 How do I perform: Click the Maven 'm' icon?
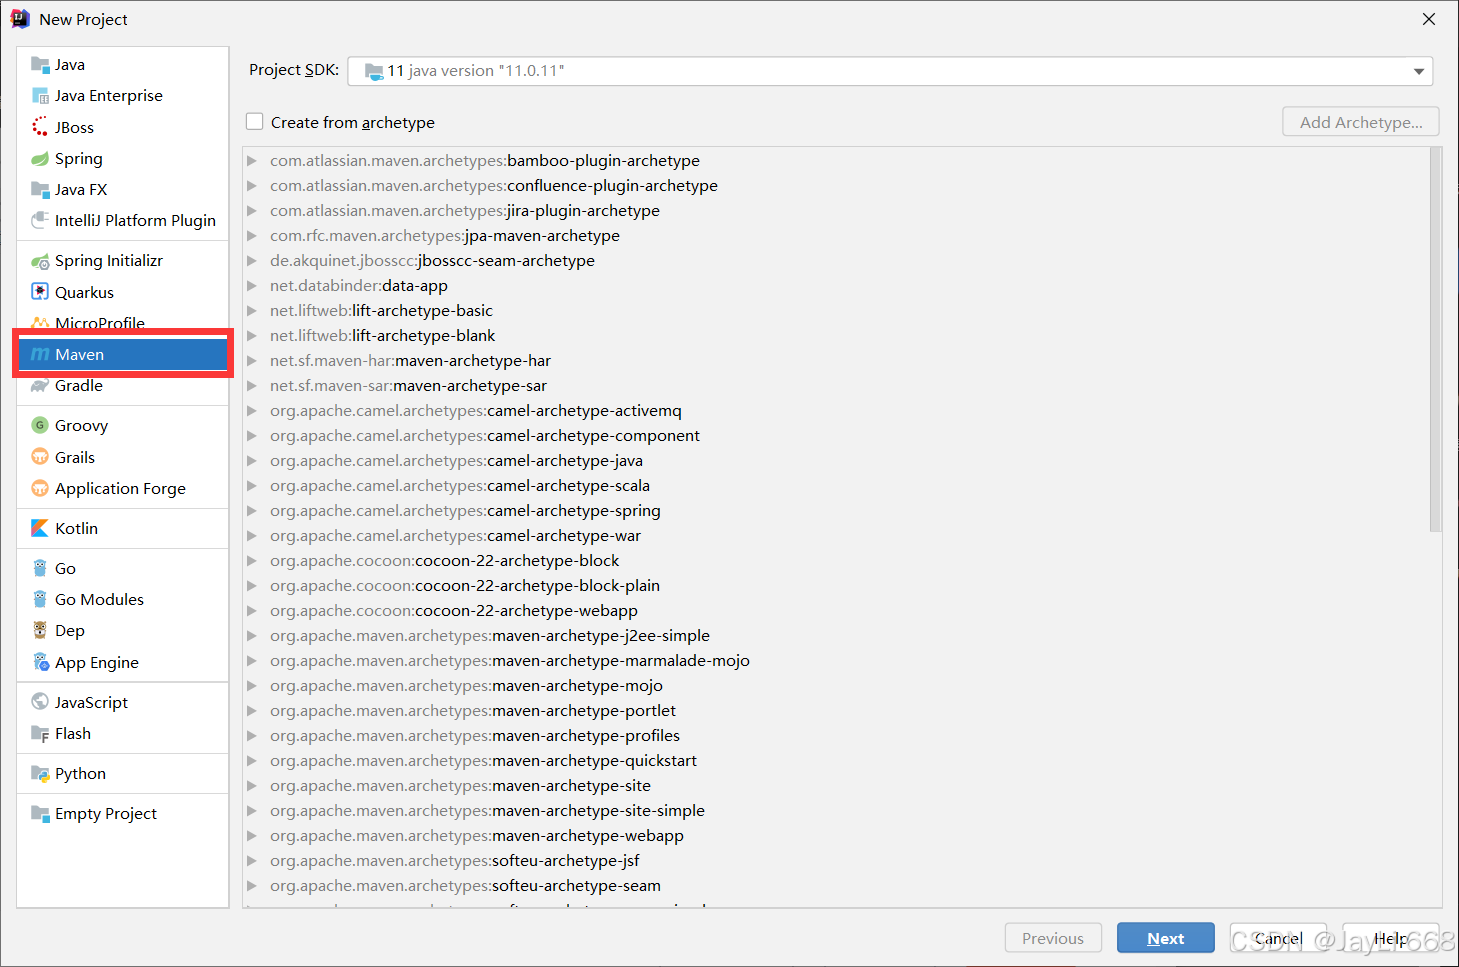[x=40, y=354]
